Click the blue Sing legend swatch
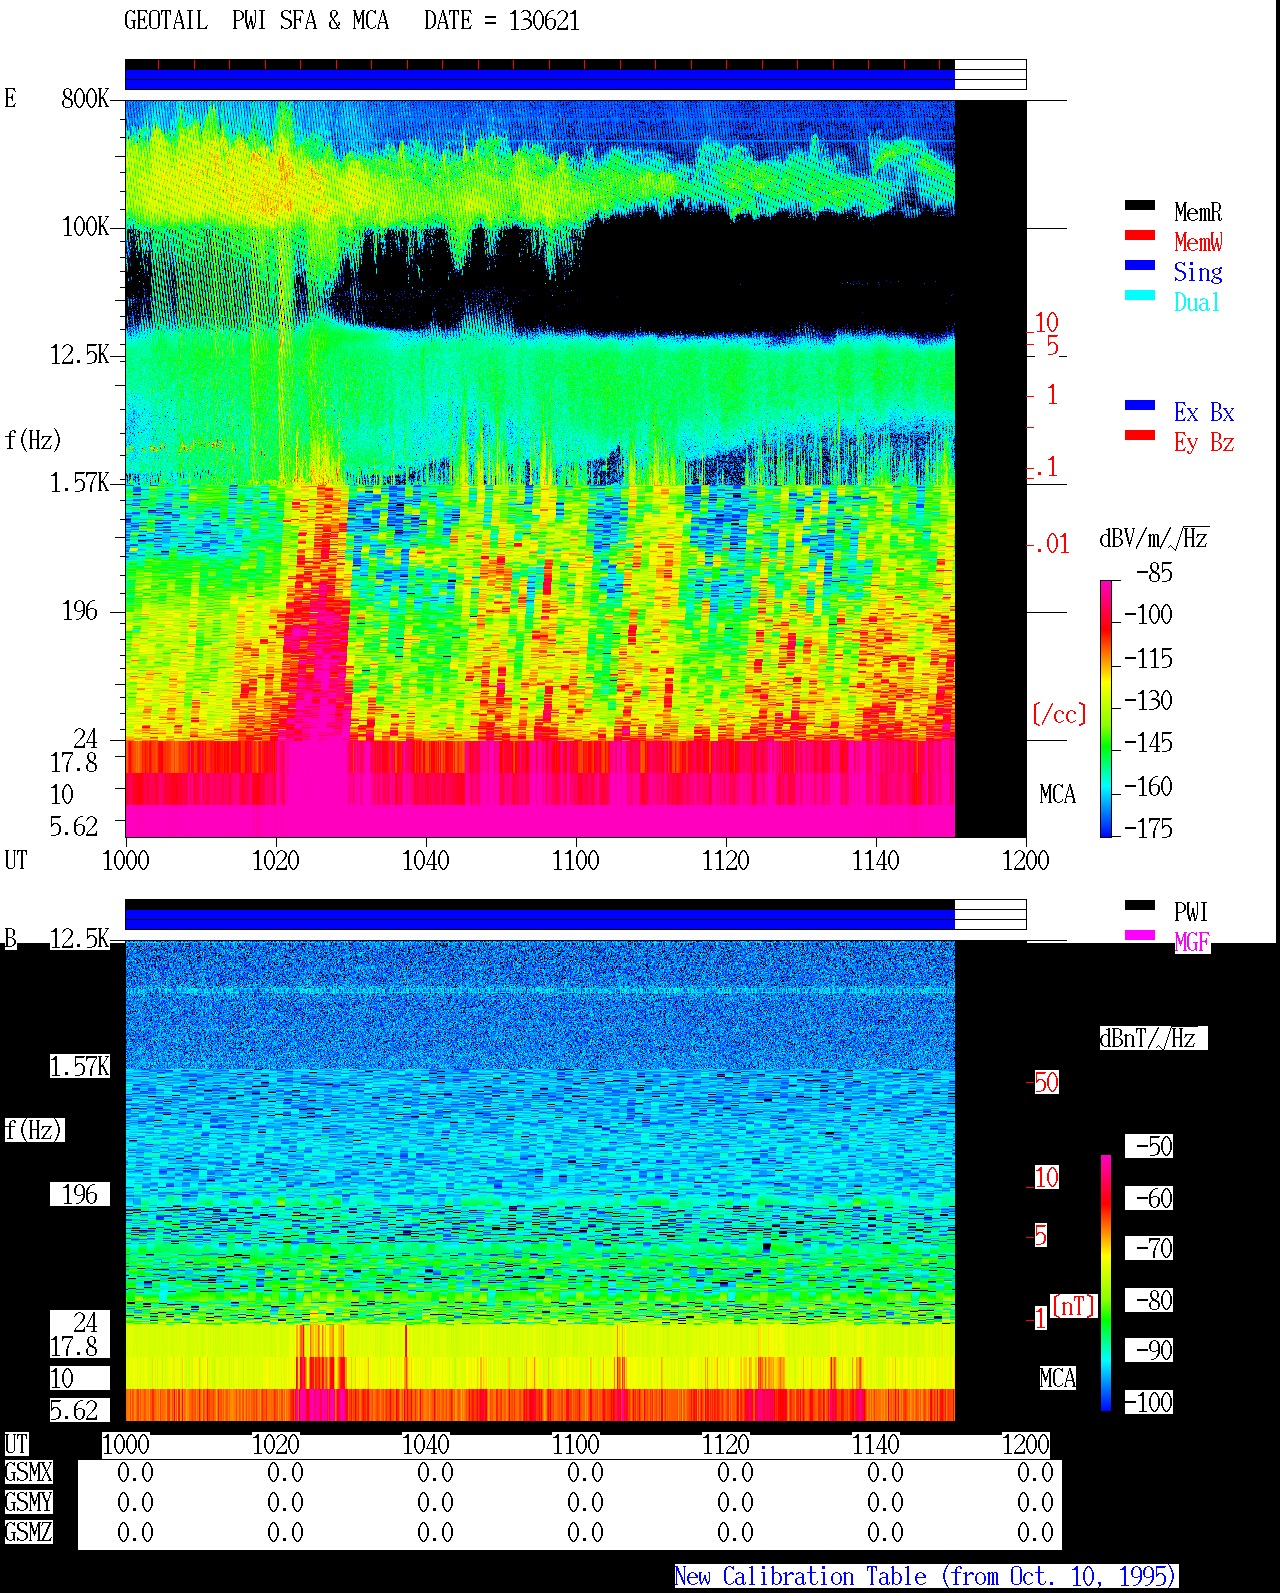Viewport: 1280px width, 1593px height. 1139,265
